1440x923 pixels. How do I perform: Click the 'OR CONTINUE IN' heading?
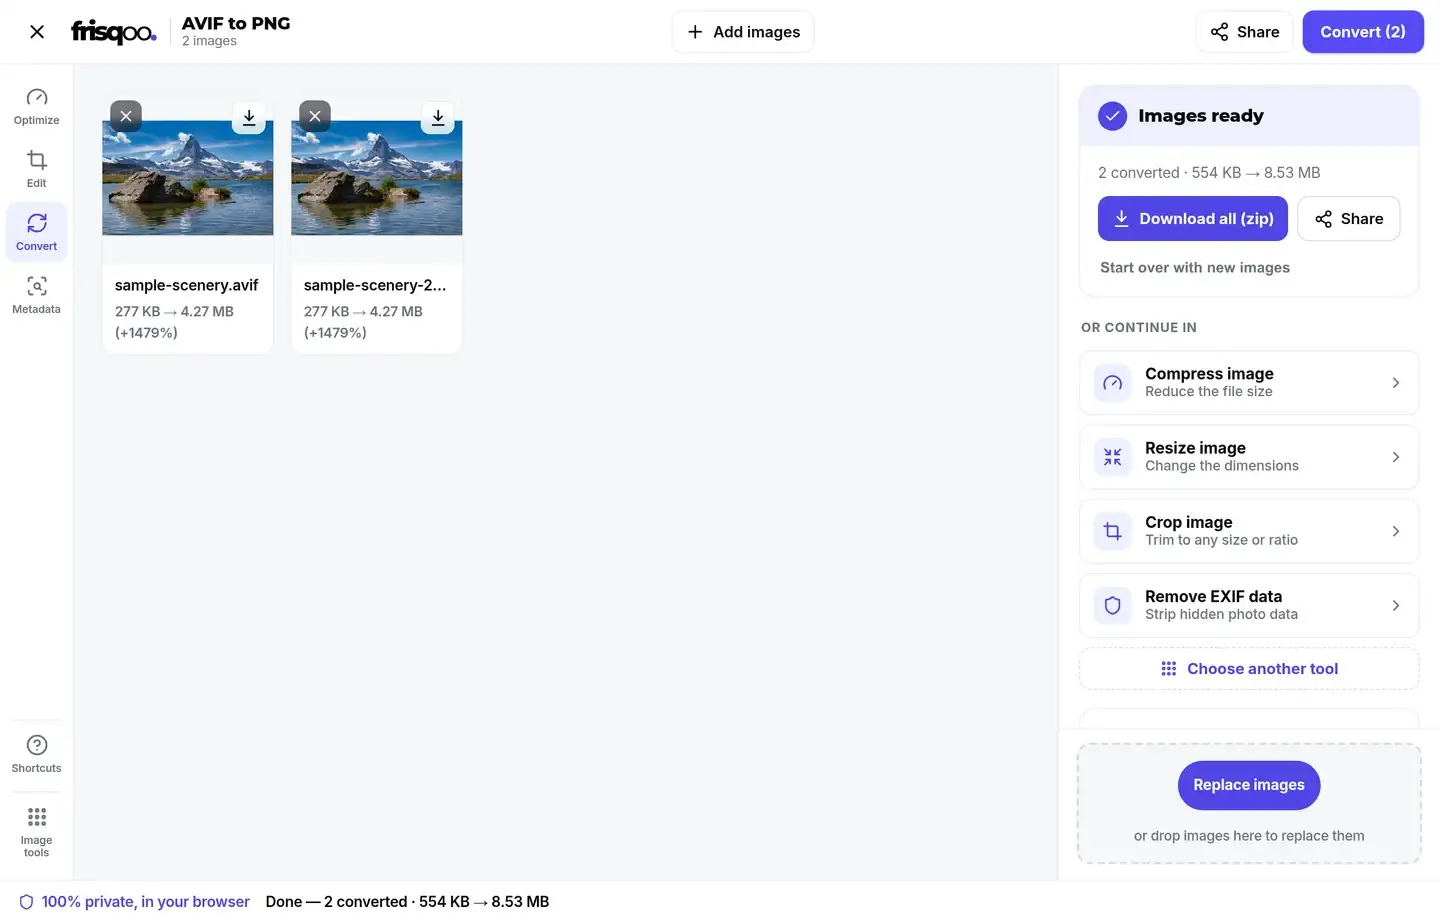point(1139,328)
